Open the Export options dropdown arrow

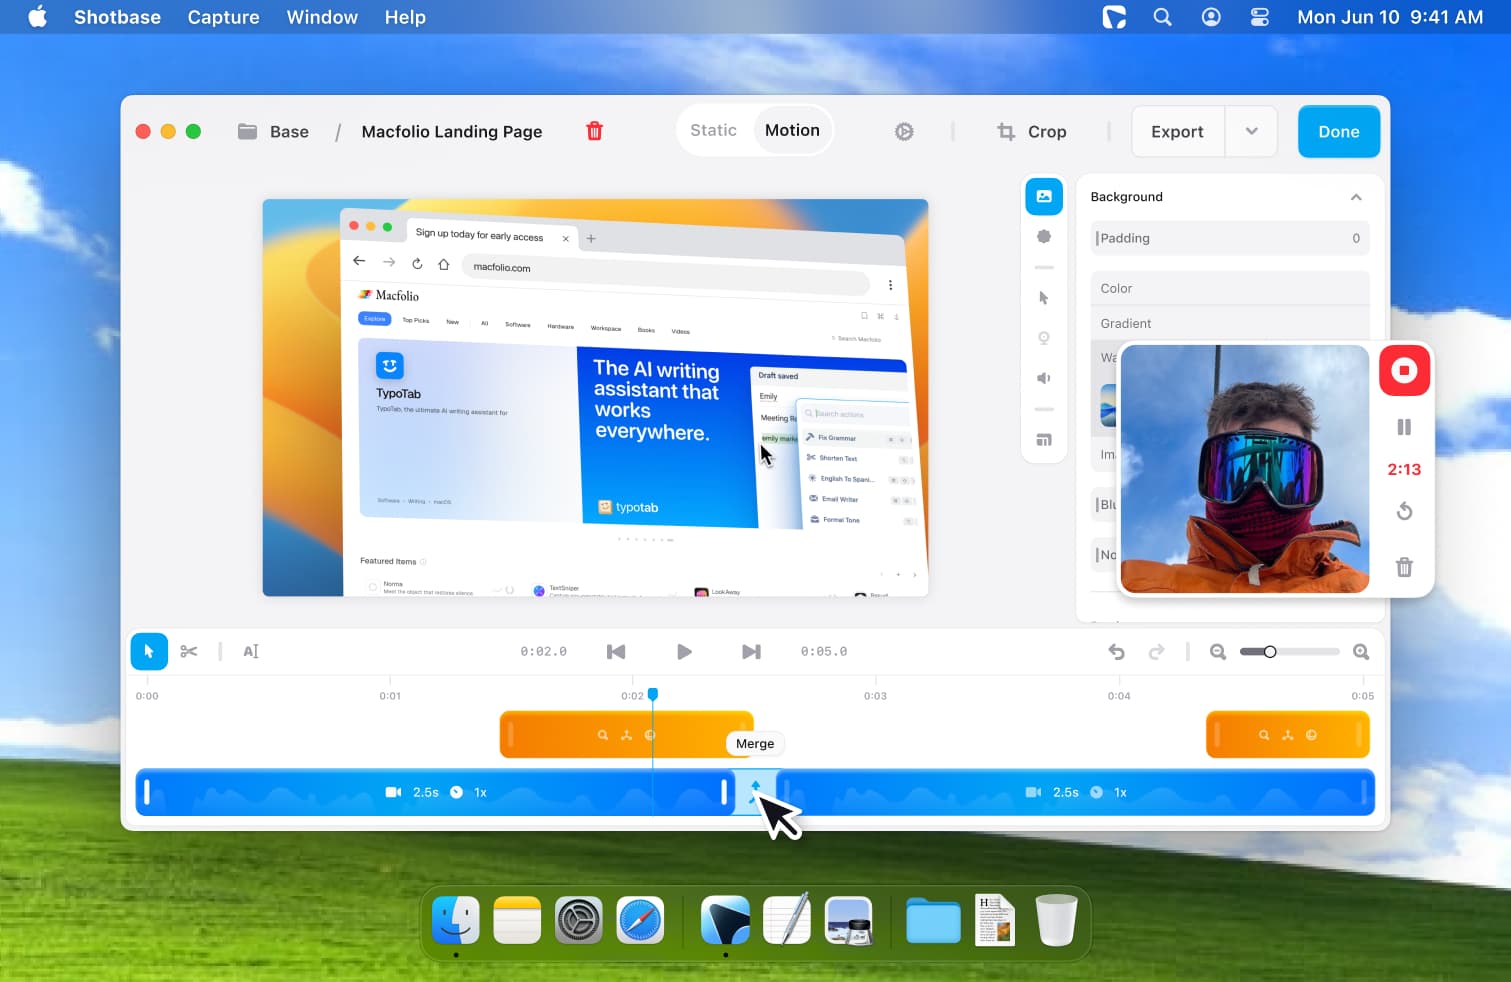[x=1251, y=131]
